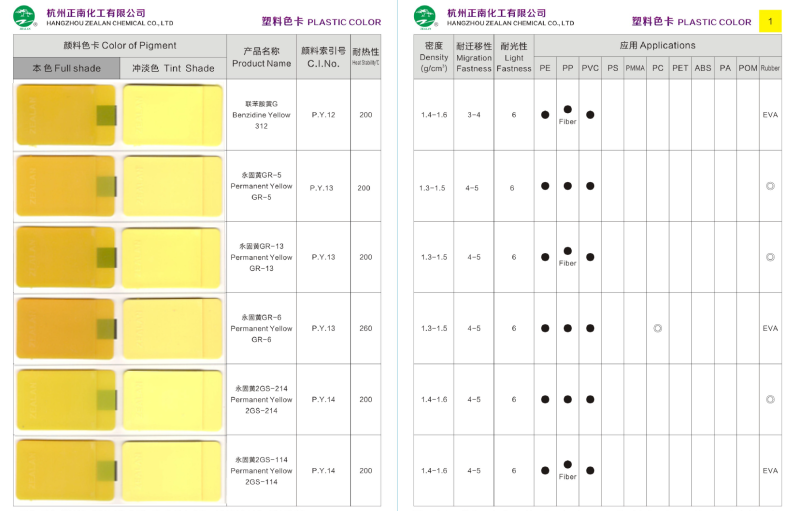Click the Density (g/cm³) column header
Image resolution: width=800 pixels, height=511 pixels.
(433, 57)
